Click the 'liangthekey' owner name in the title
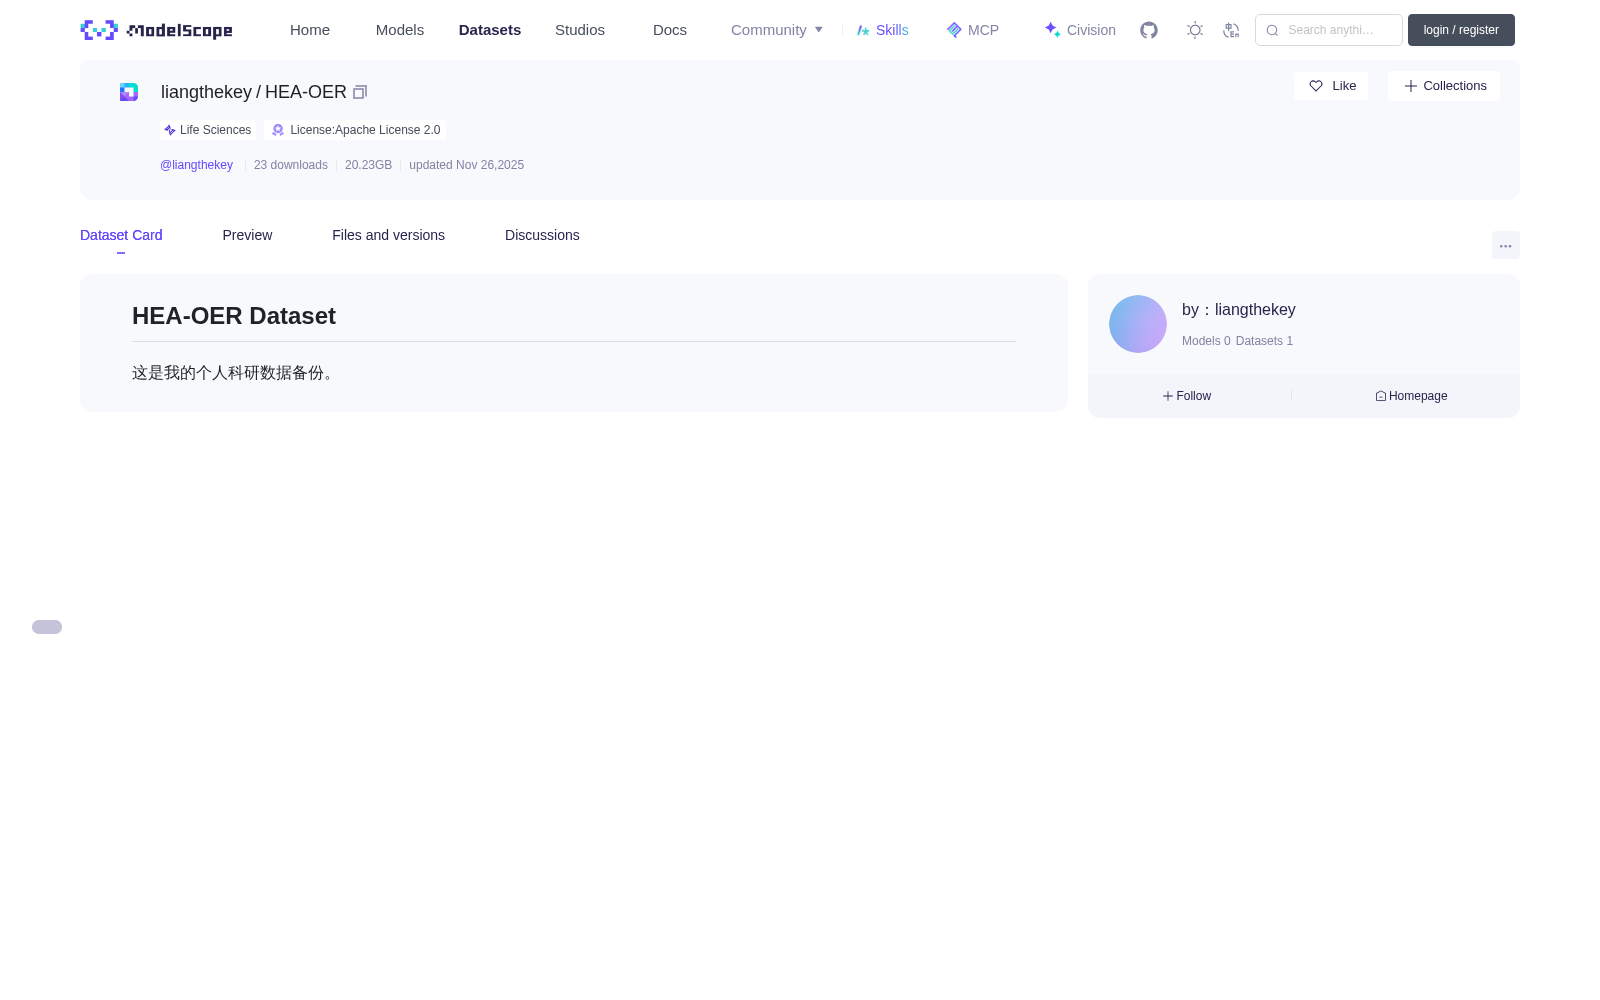1600x1000 pixels. pyautogui.click(x=206, y=92)
